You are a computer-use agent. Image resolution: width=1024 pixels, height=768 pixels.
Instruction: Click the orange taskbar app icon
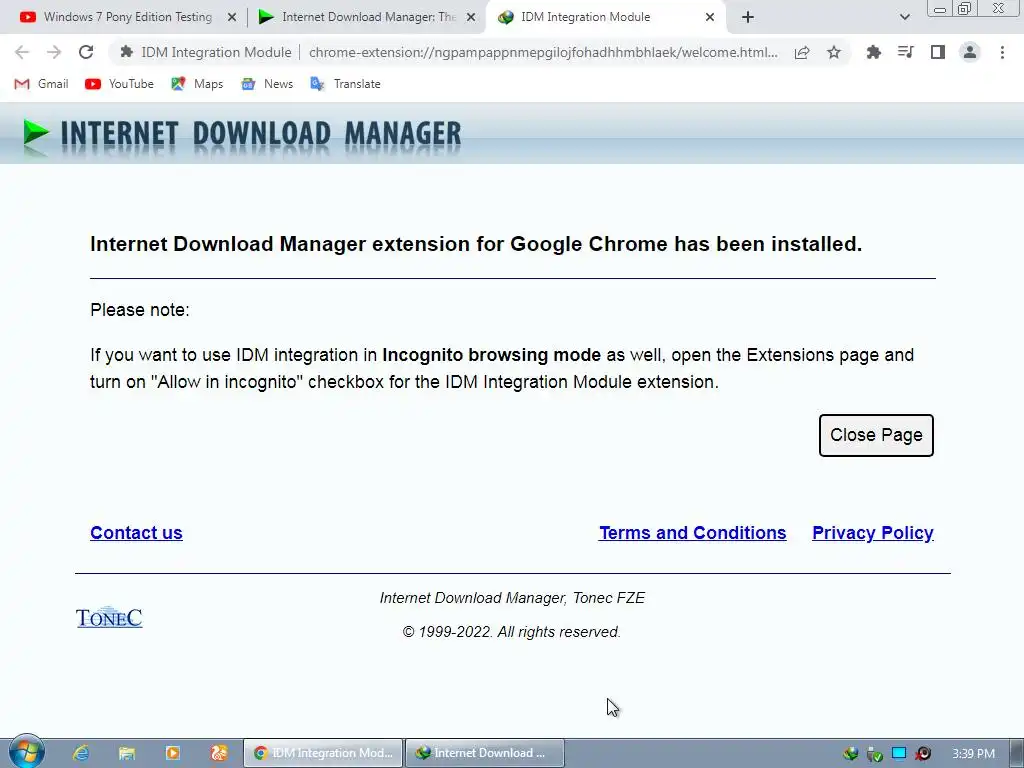pos(219,753)
